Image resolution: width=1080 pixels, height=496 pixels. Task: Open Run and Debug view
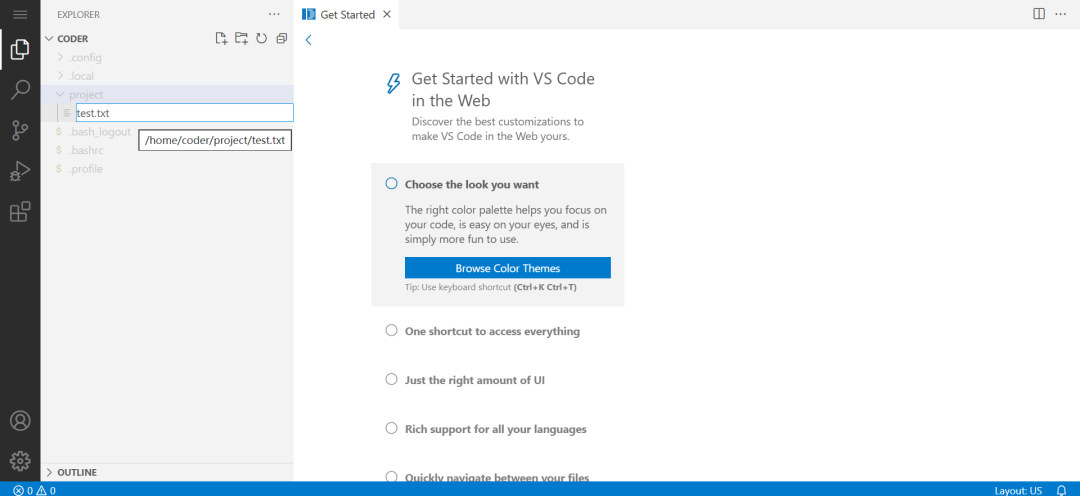pyautogui.click(x=20, y=171)
